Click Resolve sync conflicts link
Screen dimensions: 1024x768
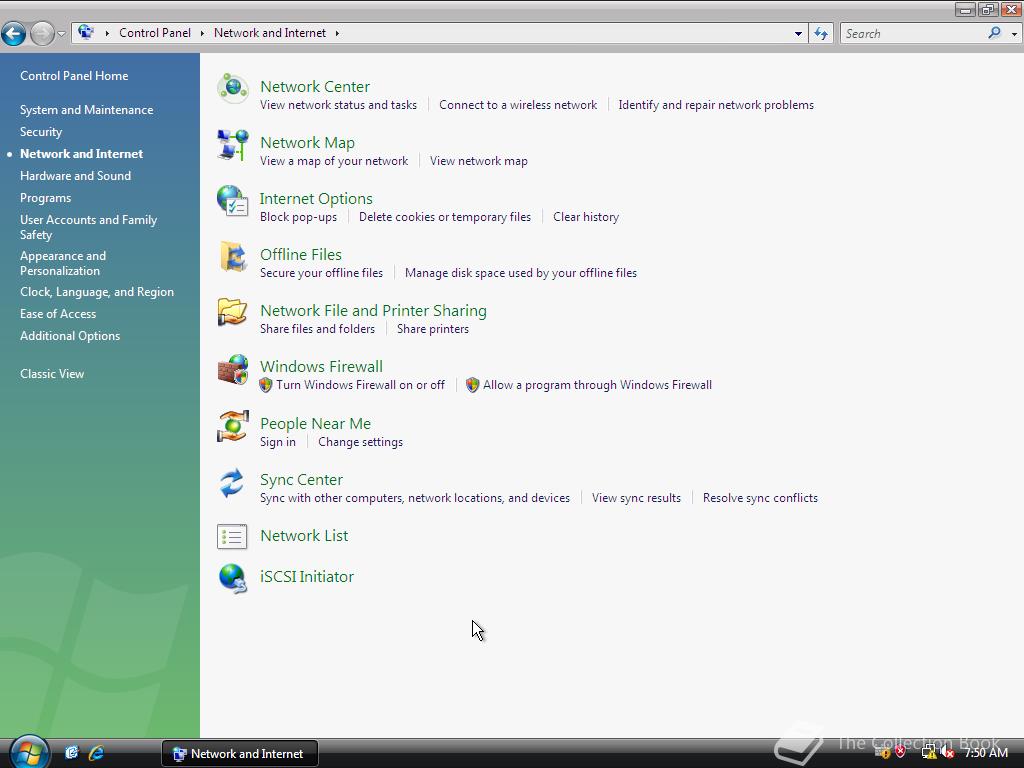click(760, 498)
